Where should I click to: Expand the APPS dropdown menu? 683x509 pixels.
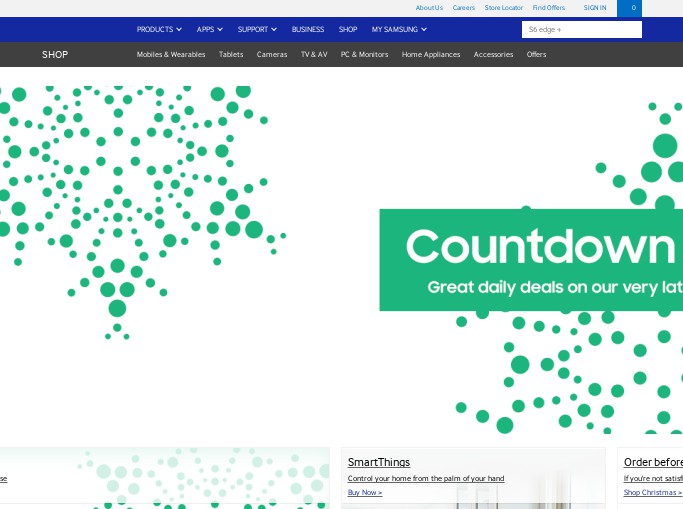click(210, 29)
